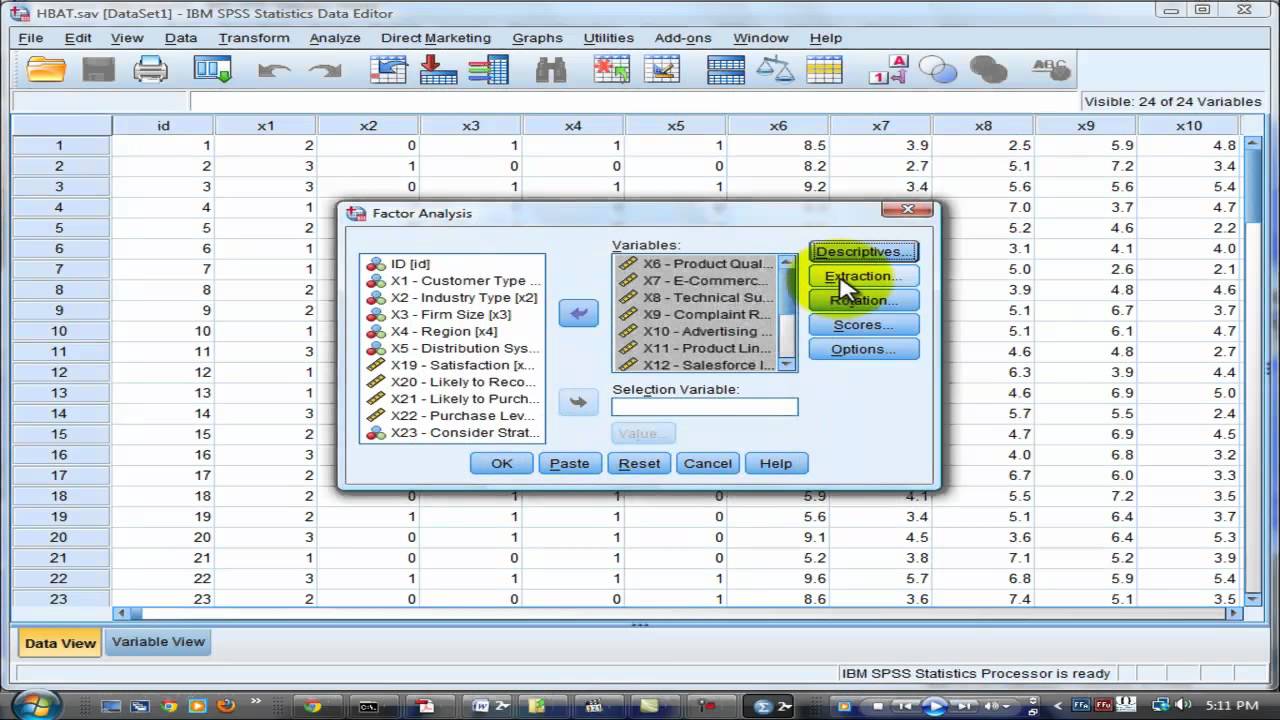
Task: Click the Scores button
Action: pos(864,325)
